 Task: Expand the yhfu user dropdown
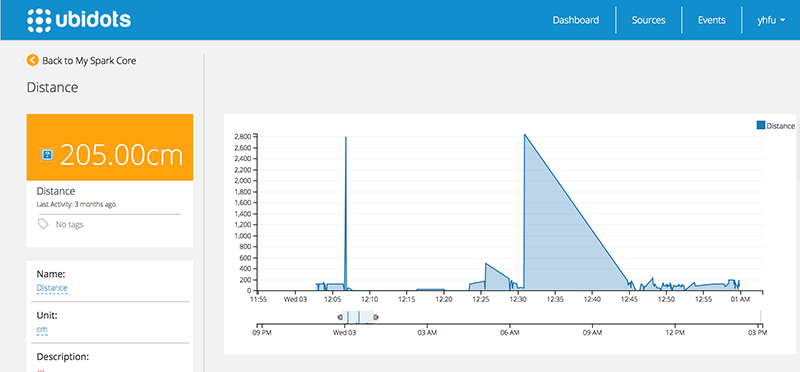point(771,20)
